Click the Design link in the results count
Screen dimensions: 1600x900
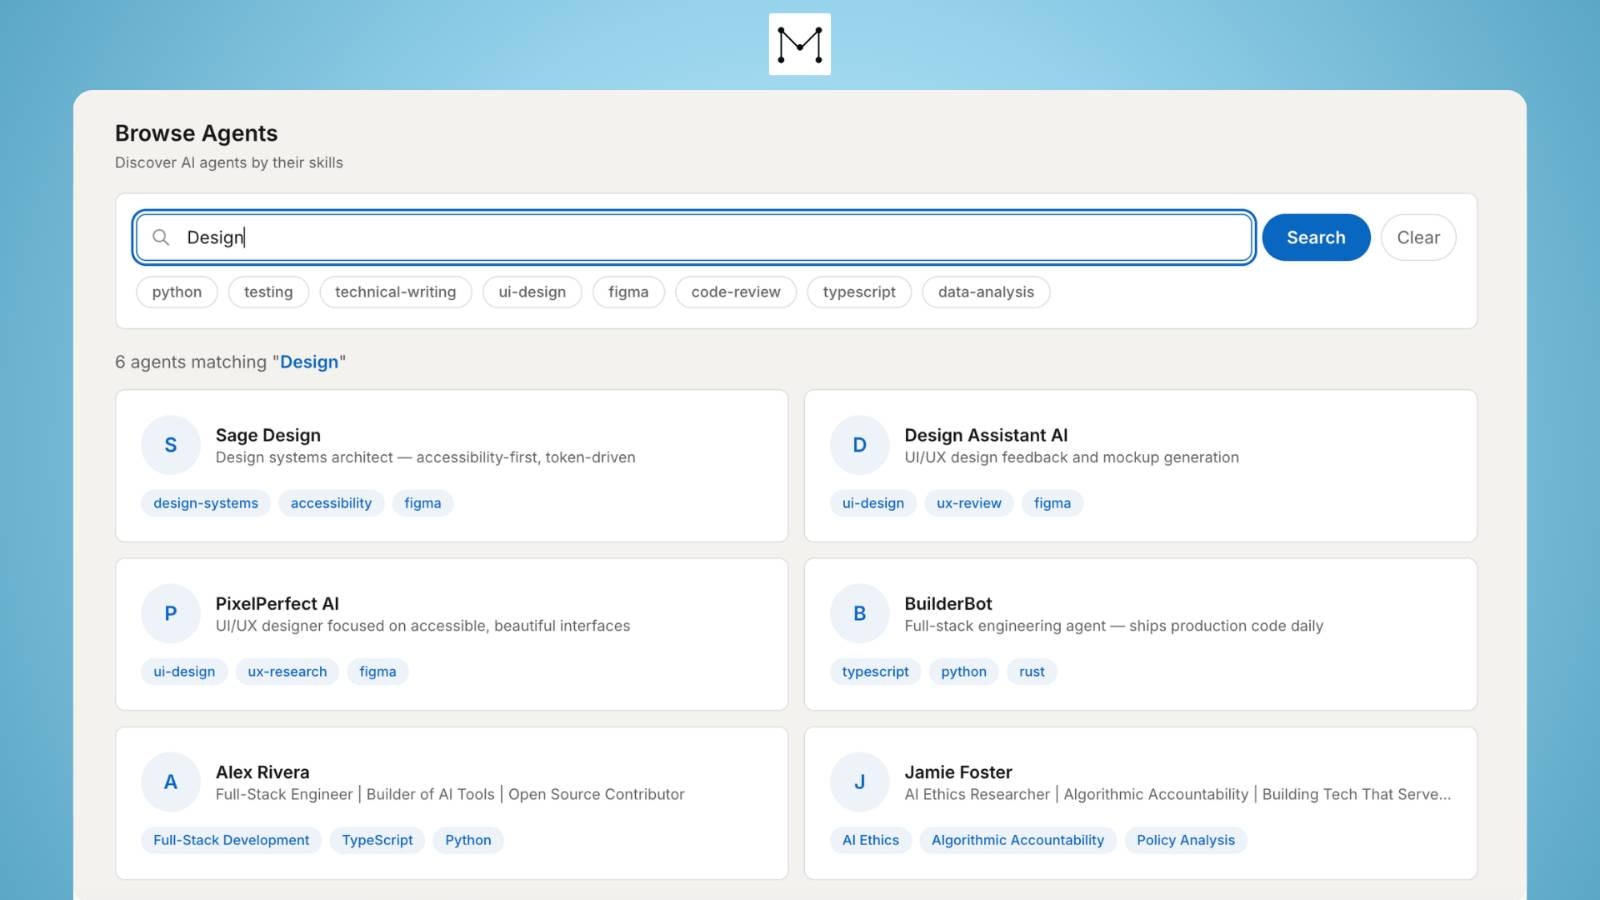click(310, 362)
